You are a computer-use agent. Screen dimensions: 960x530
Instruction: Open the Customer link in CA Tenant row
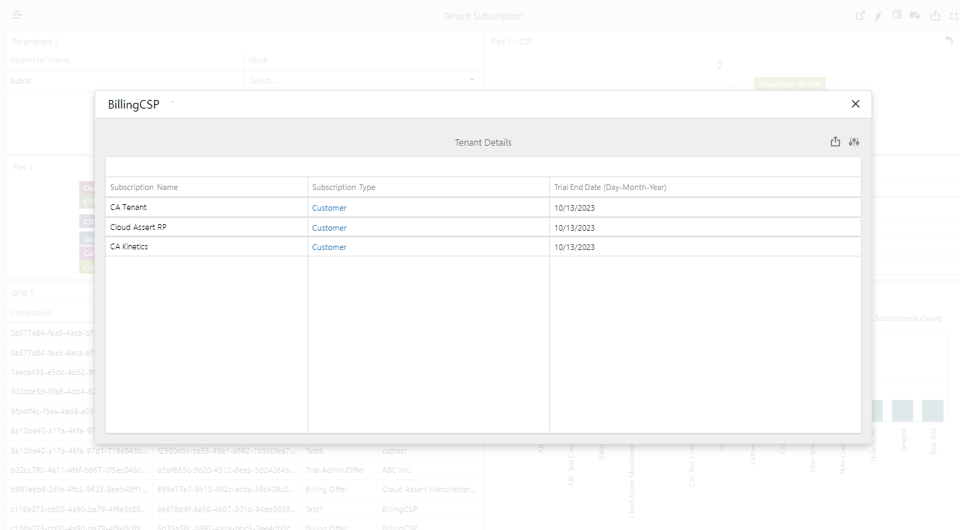[x=329, y=208]
